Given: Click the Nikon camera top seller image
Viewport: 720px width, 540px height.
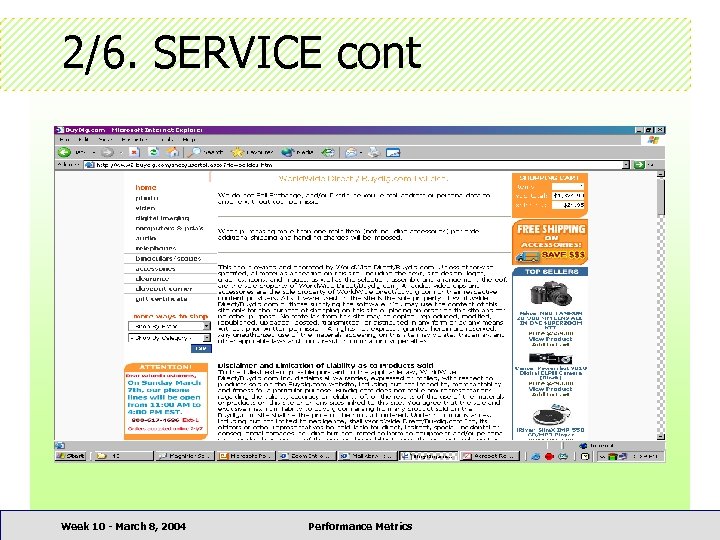Looking at the screenshot, I should [x=551, y=293].
